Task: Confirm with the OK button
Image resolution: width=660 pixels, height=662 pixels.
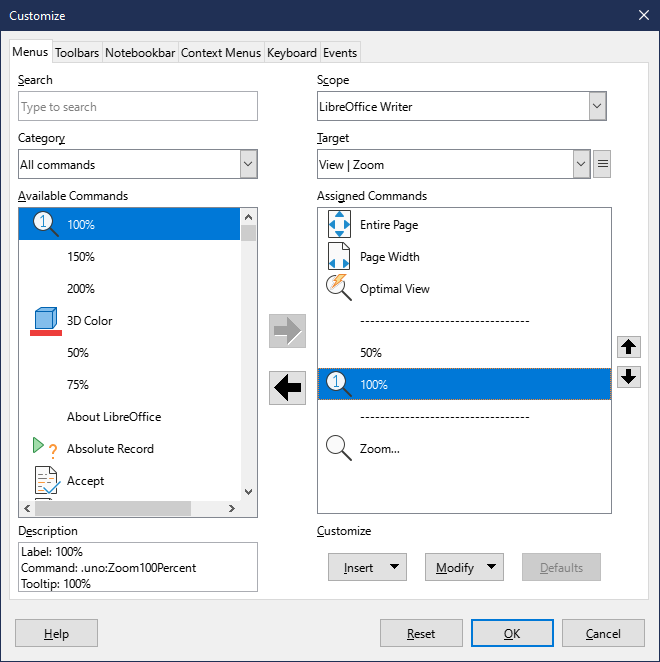Action: tap(512, 633)
